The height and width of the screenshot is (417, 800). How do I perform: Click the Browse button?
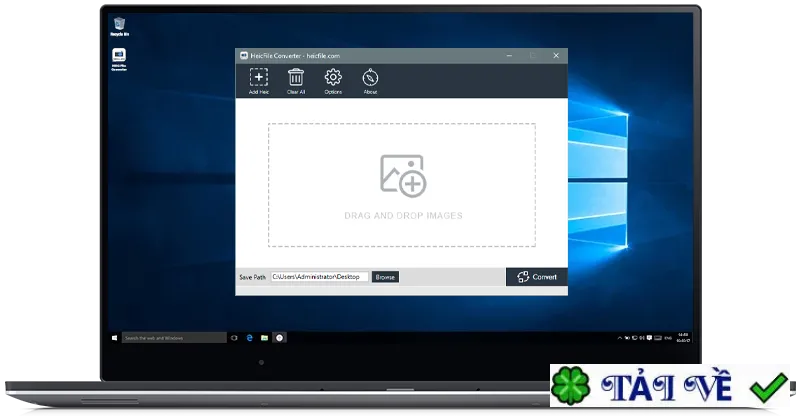coord(385,277)
